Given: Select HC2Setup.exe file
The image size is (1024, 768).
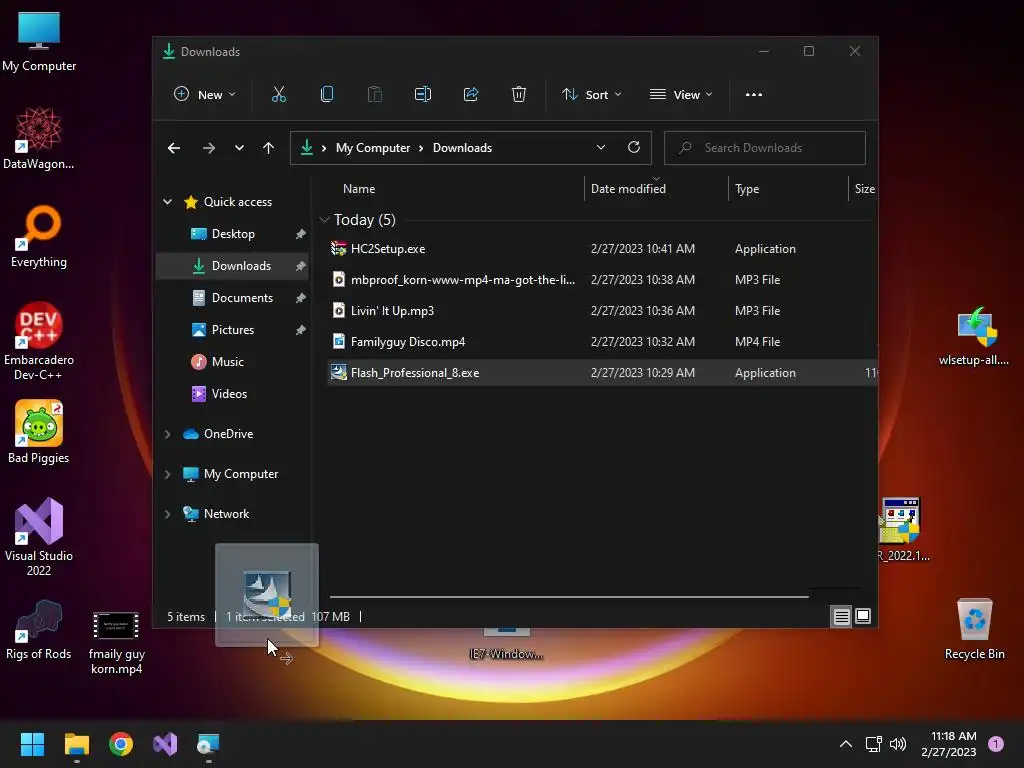Looking at the screenshot, I should 388,249.
